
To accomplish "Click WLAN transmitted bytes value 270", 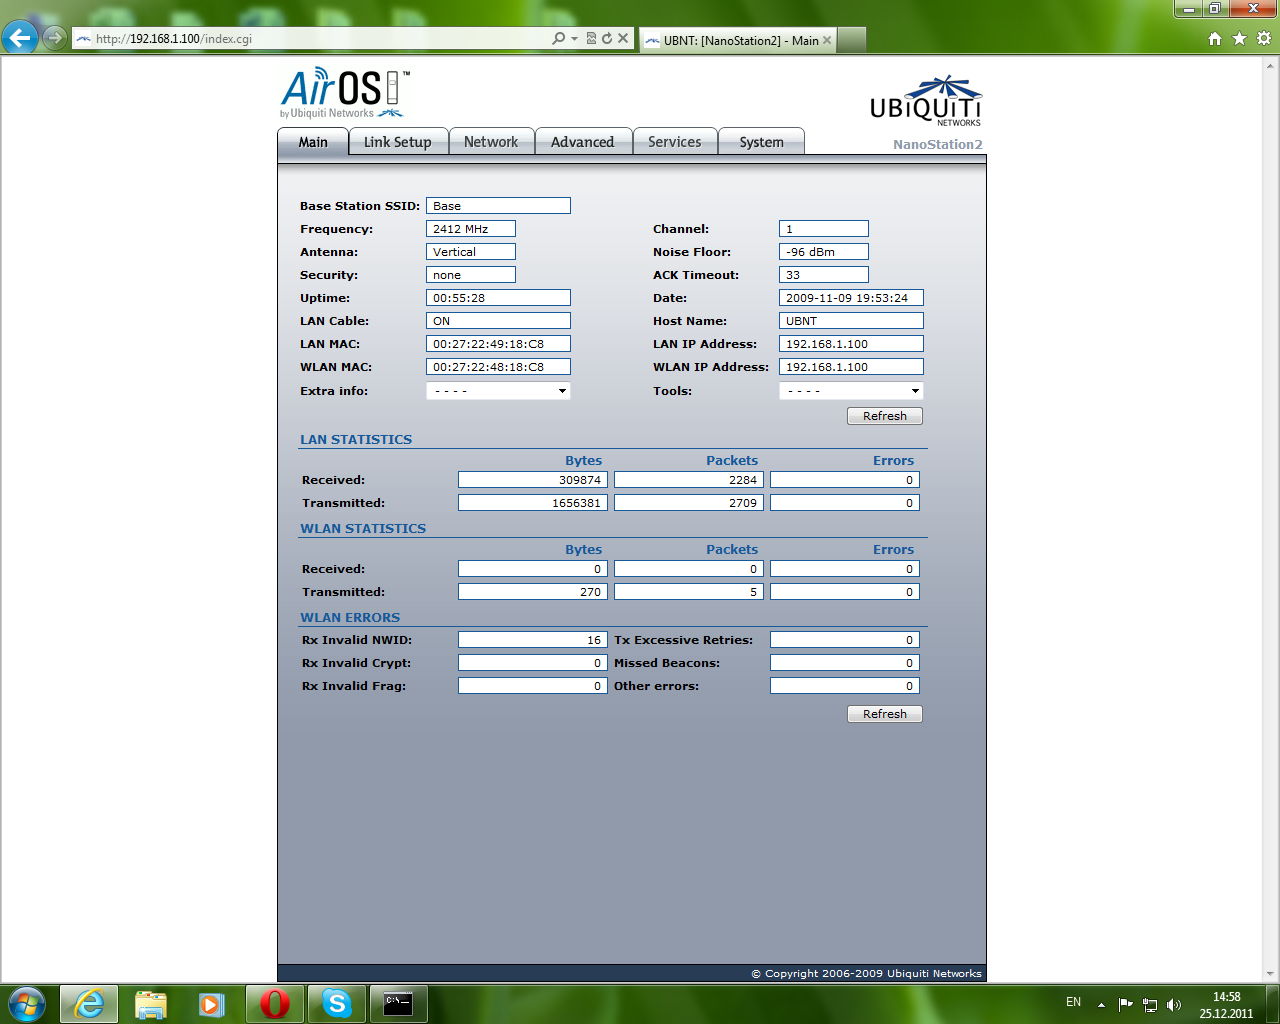I will 533,592.
